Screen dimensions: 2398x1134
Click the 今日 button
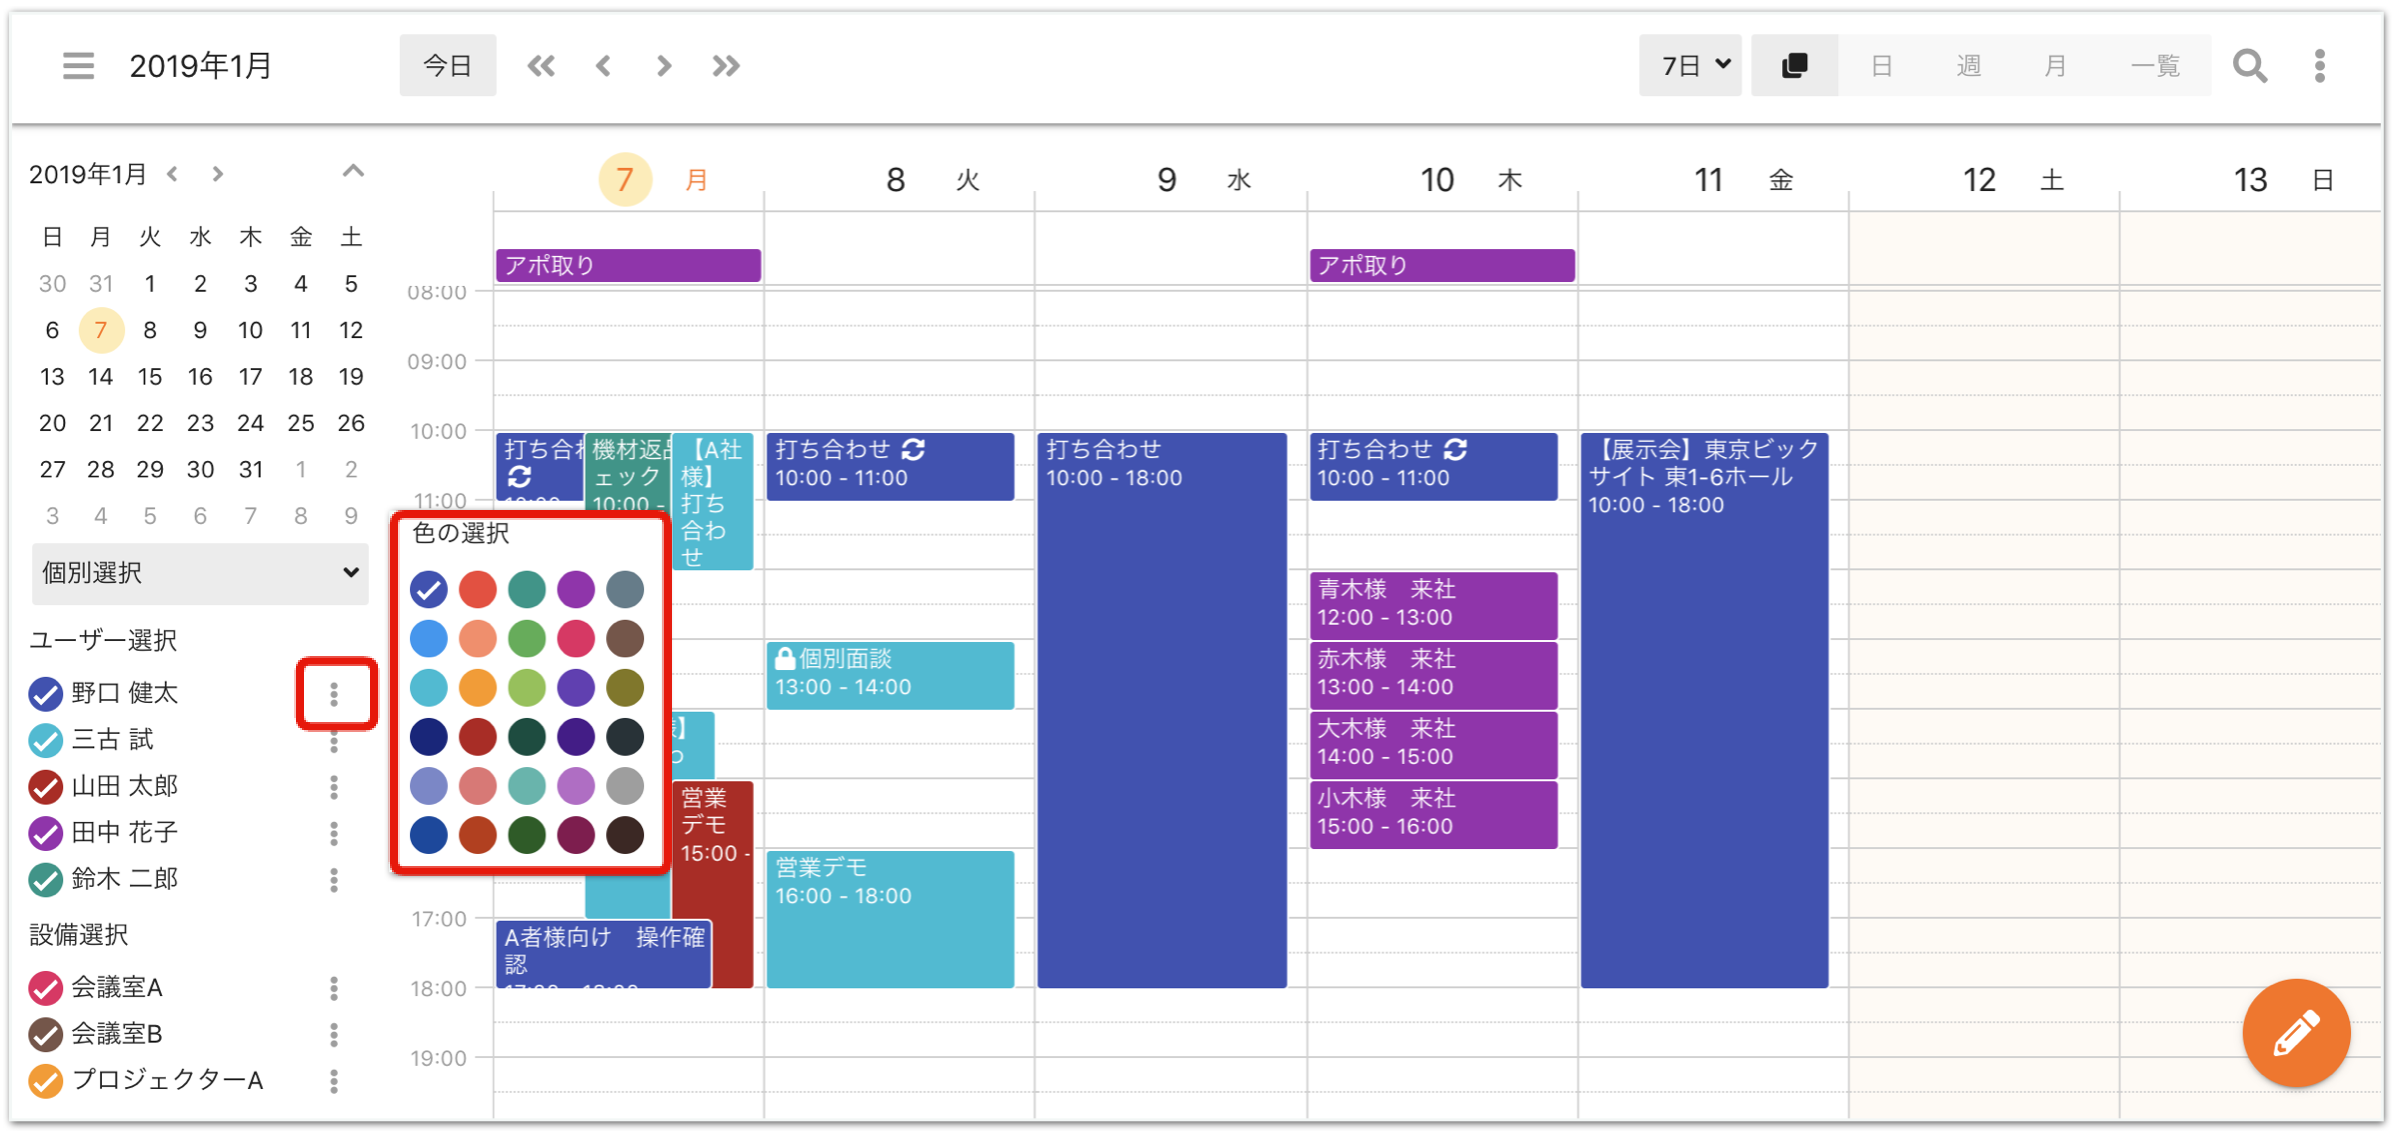tap(447, 66)
